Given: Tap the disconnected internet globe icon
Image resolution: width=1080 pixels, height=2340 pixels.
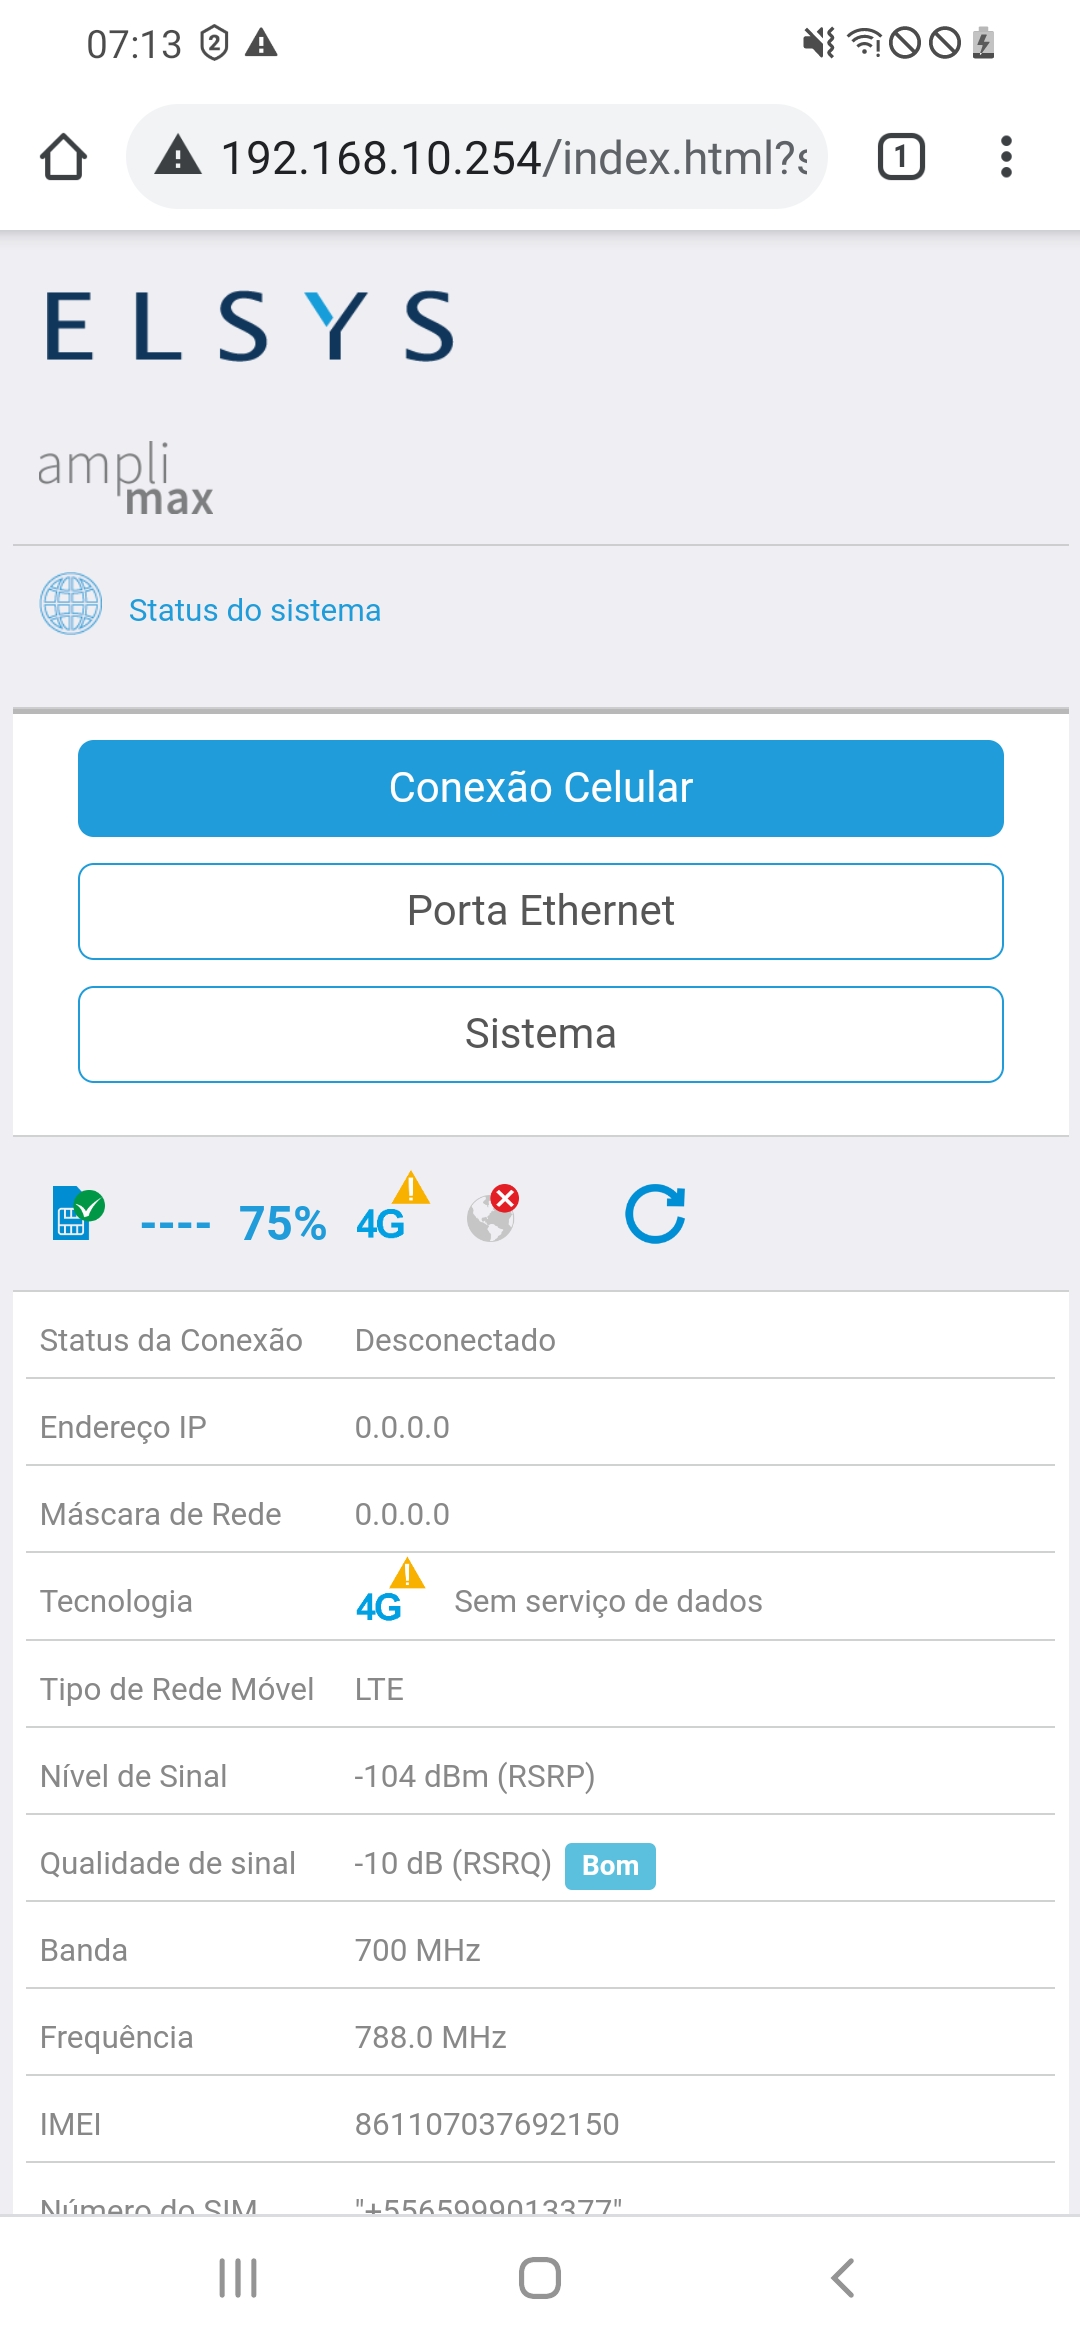Looking at the screenshot, I should click(x=492, y=1214).
